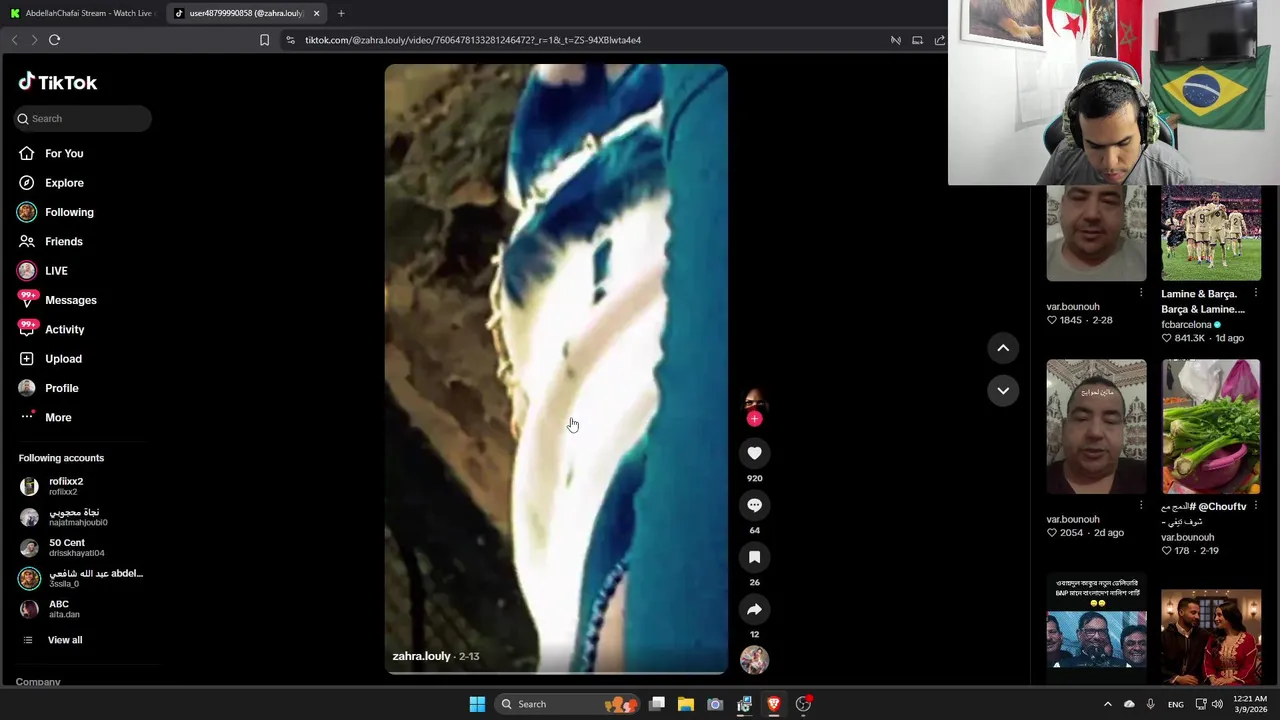Open Task View on the taskbar
The image size is (1280, 720).
pos(657,704)
